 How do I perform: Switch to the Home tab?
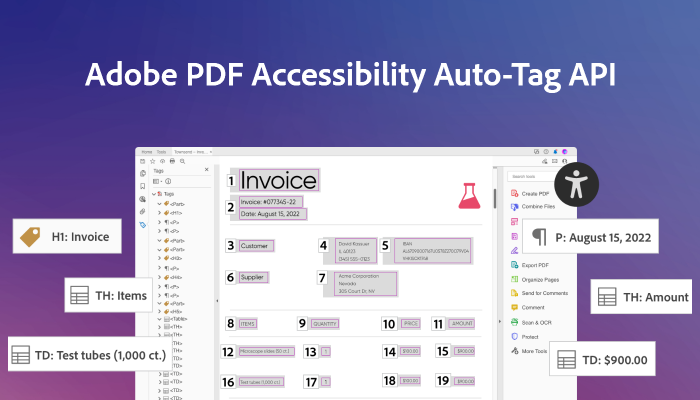[x=146, y=152]
